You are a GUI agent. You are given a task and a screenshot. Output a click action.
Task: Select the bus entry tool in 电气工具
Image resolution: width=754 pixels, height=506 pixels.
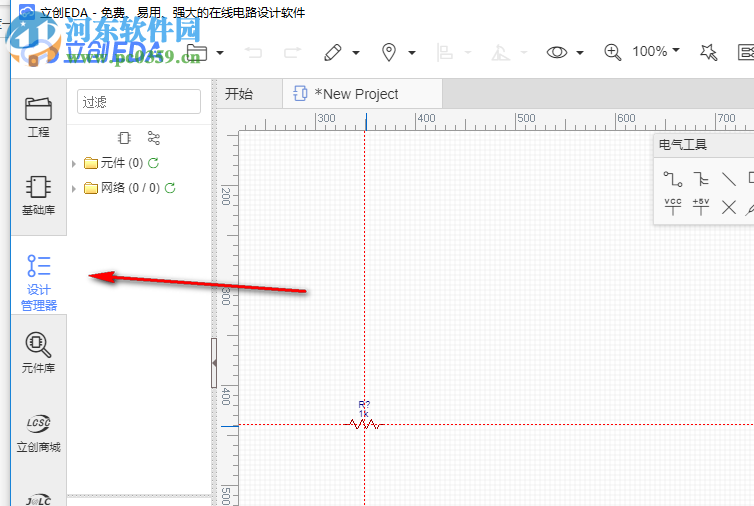[701, 179]
